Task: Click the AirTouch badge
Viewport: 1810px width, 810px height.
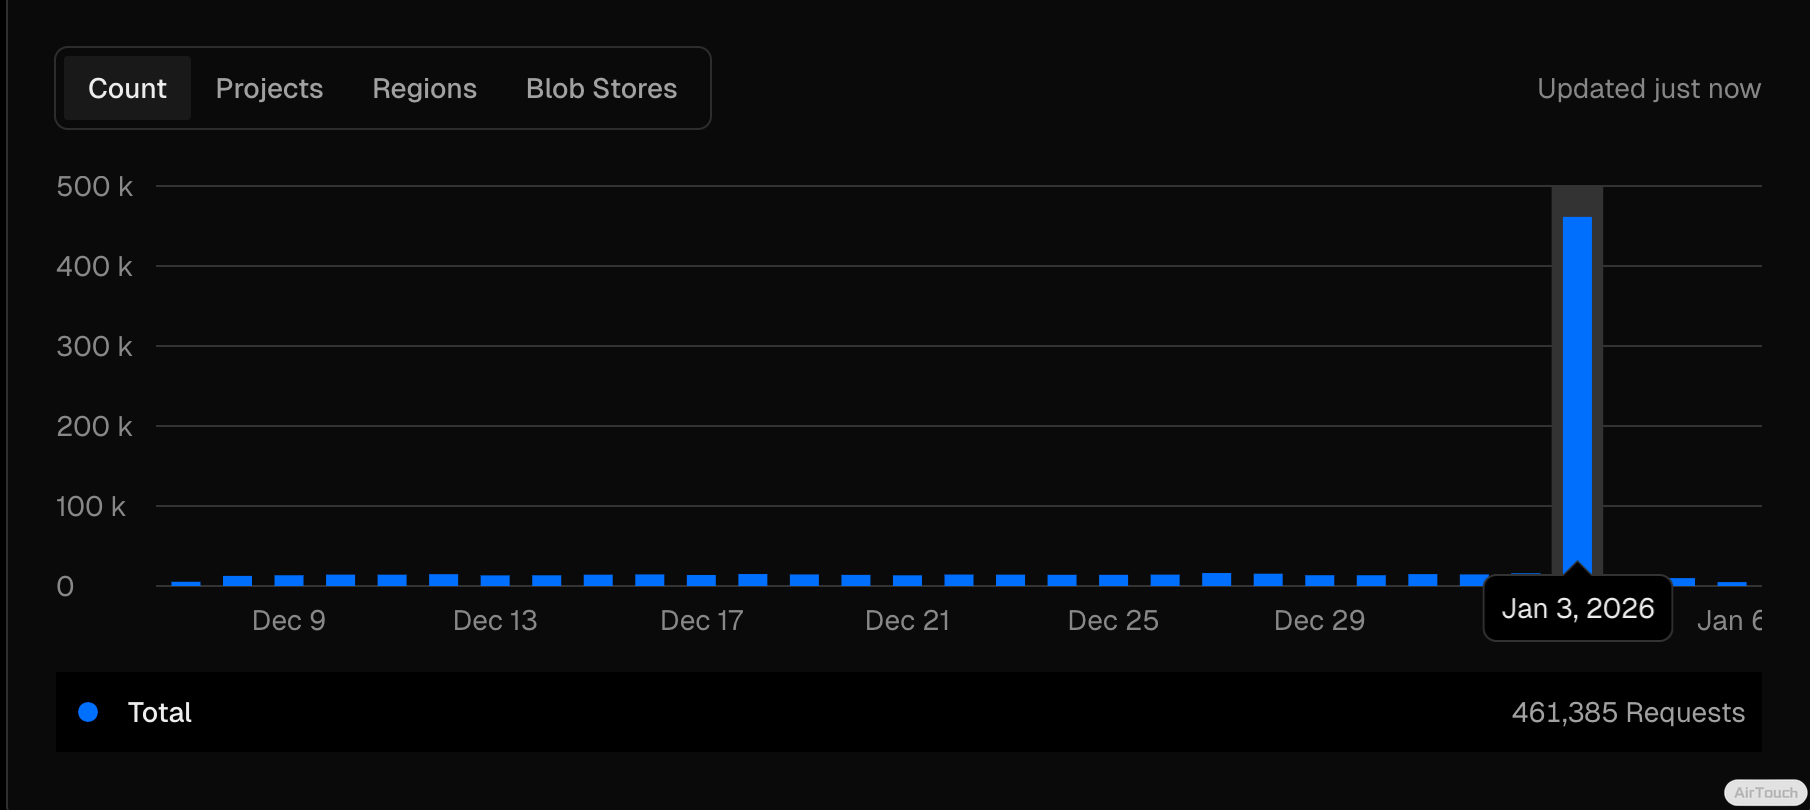Action: (x=1765, y=792)
